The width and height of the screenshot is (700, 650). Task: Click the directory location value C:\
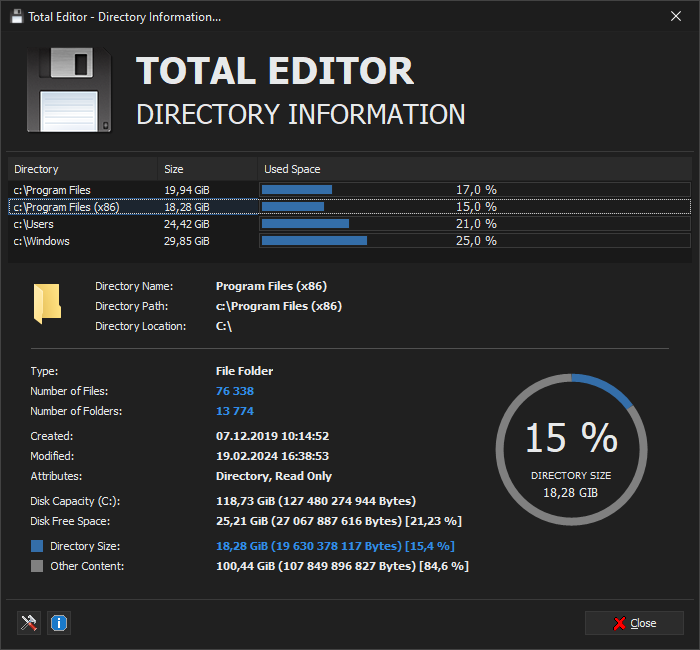point(224,326)
